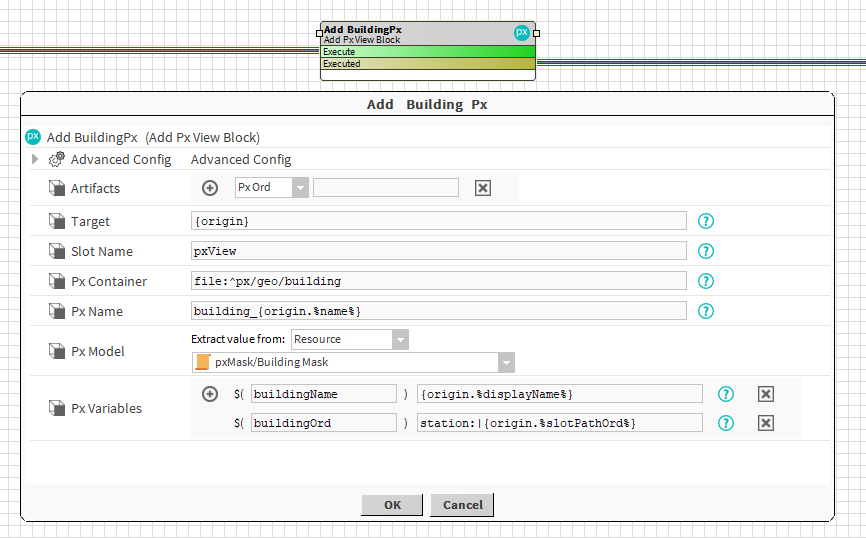Click the px icon on the block header
The height and width of the screenshot is (538, 866).
(x=522, y=32)
